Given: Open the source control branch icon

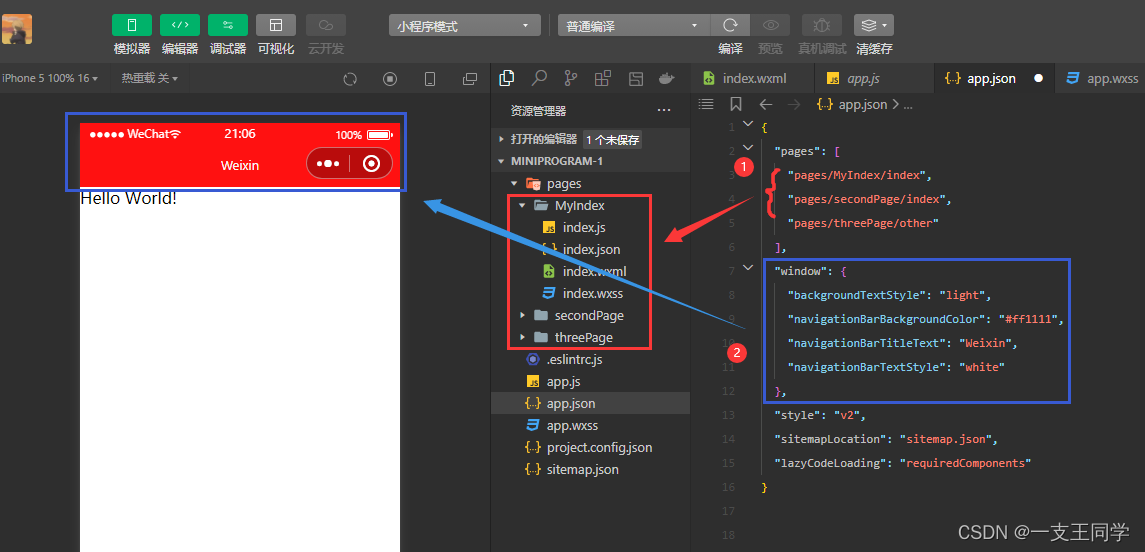Looking at the screenshot, I should pyautogui.click(x=570, y=77).
